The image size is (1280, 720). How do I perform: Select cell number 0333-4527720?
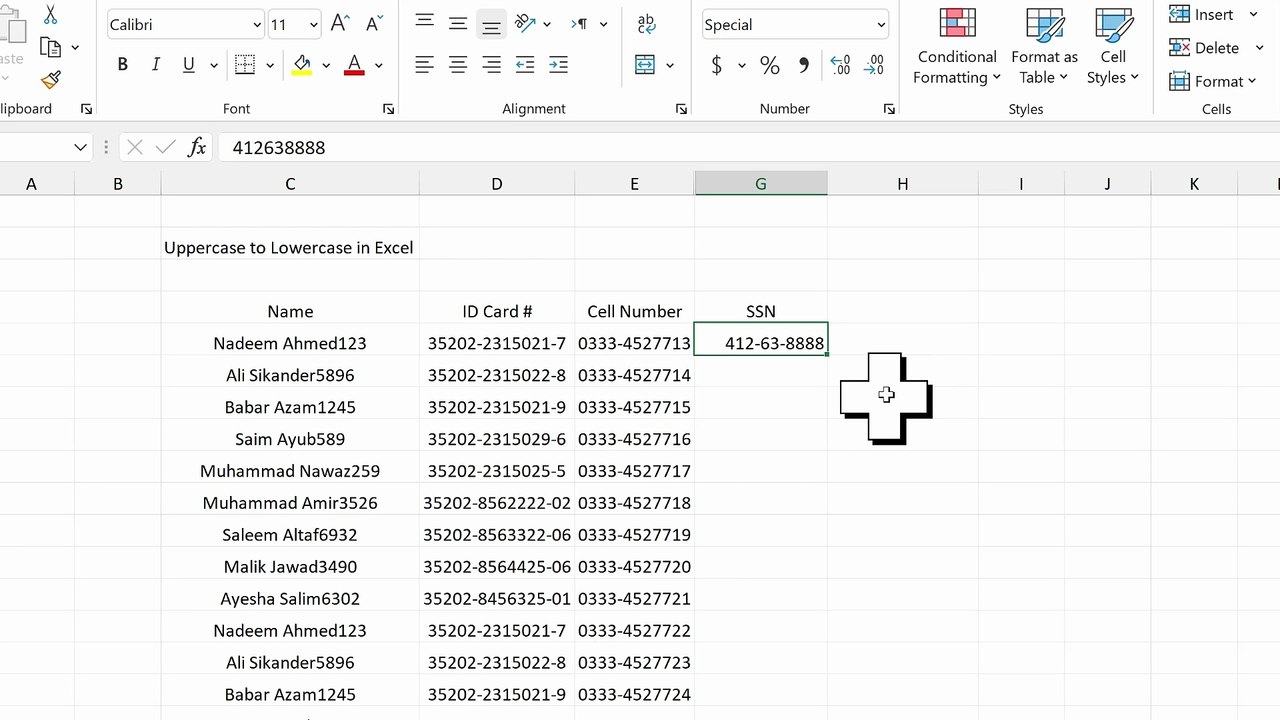pos(634,567)
